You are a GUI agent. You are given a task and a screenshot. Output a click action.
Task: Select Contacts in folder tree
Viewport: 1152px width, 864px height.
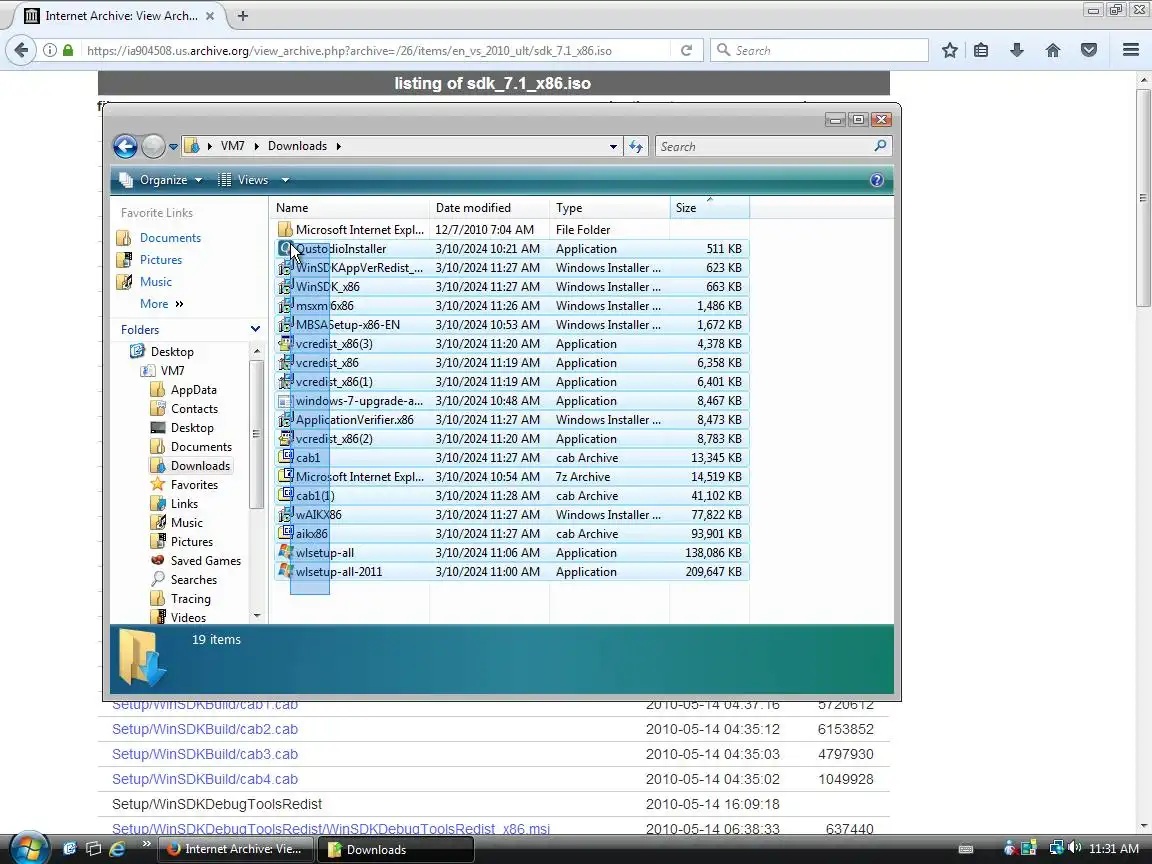pos(194,409)
